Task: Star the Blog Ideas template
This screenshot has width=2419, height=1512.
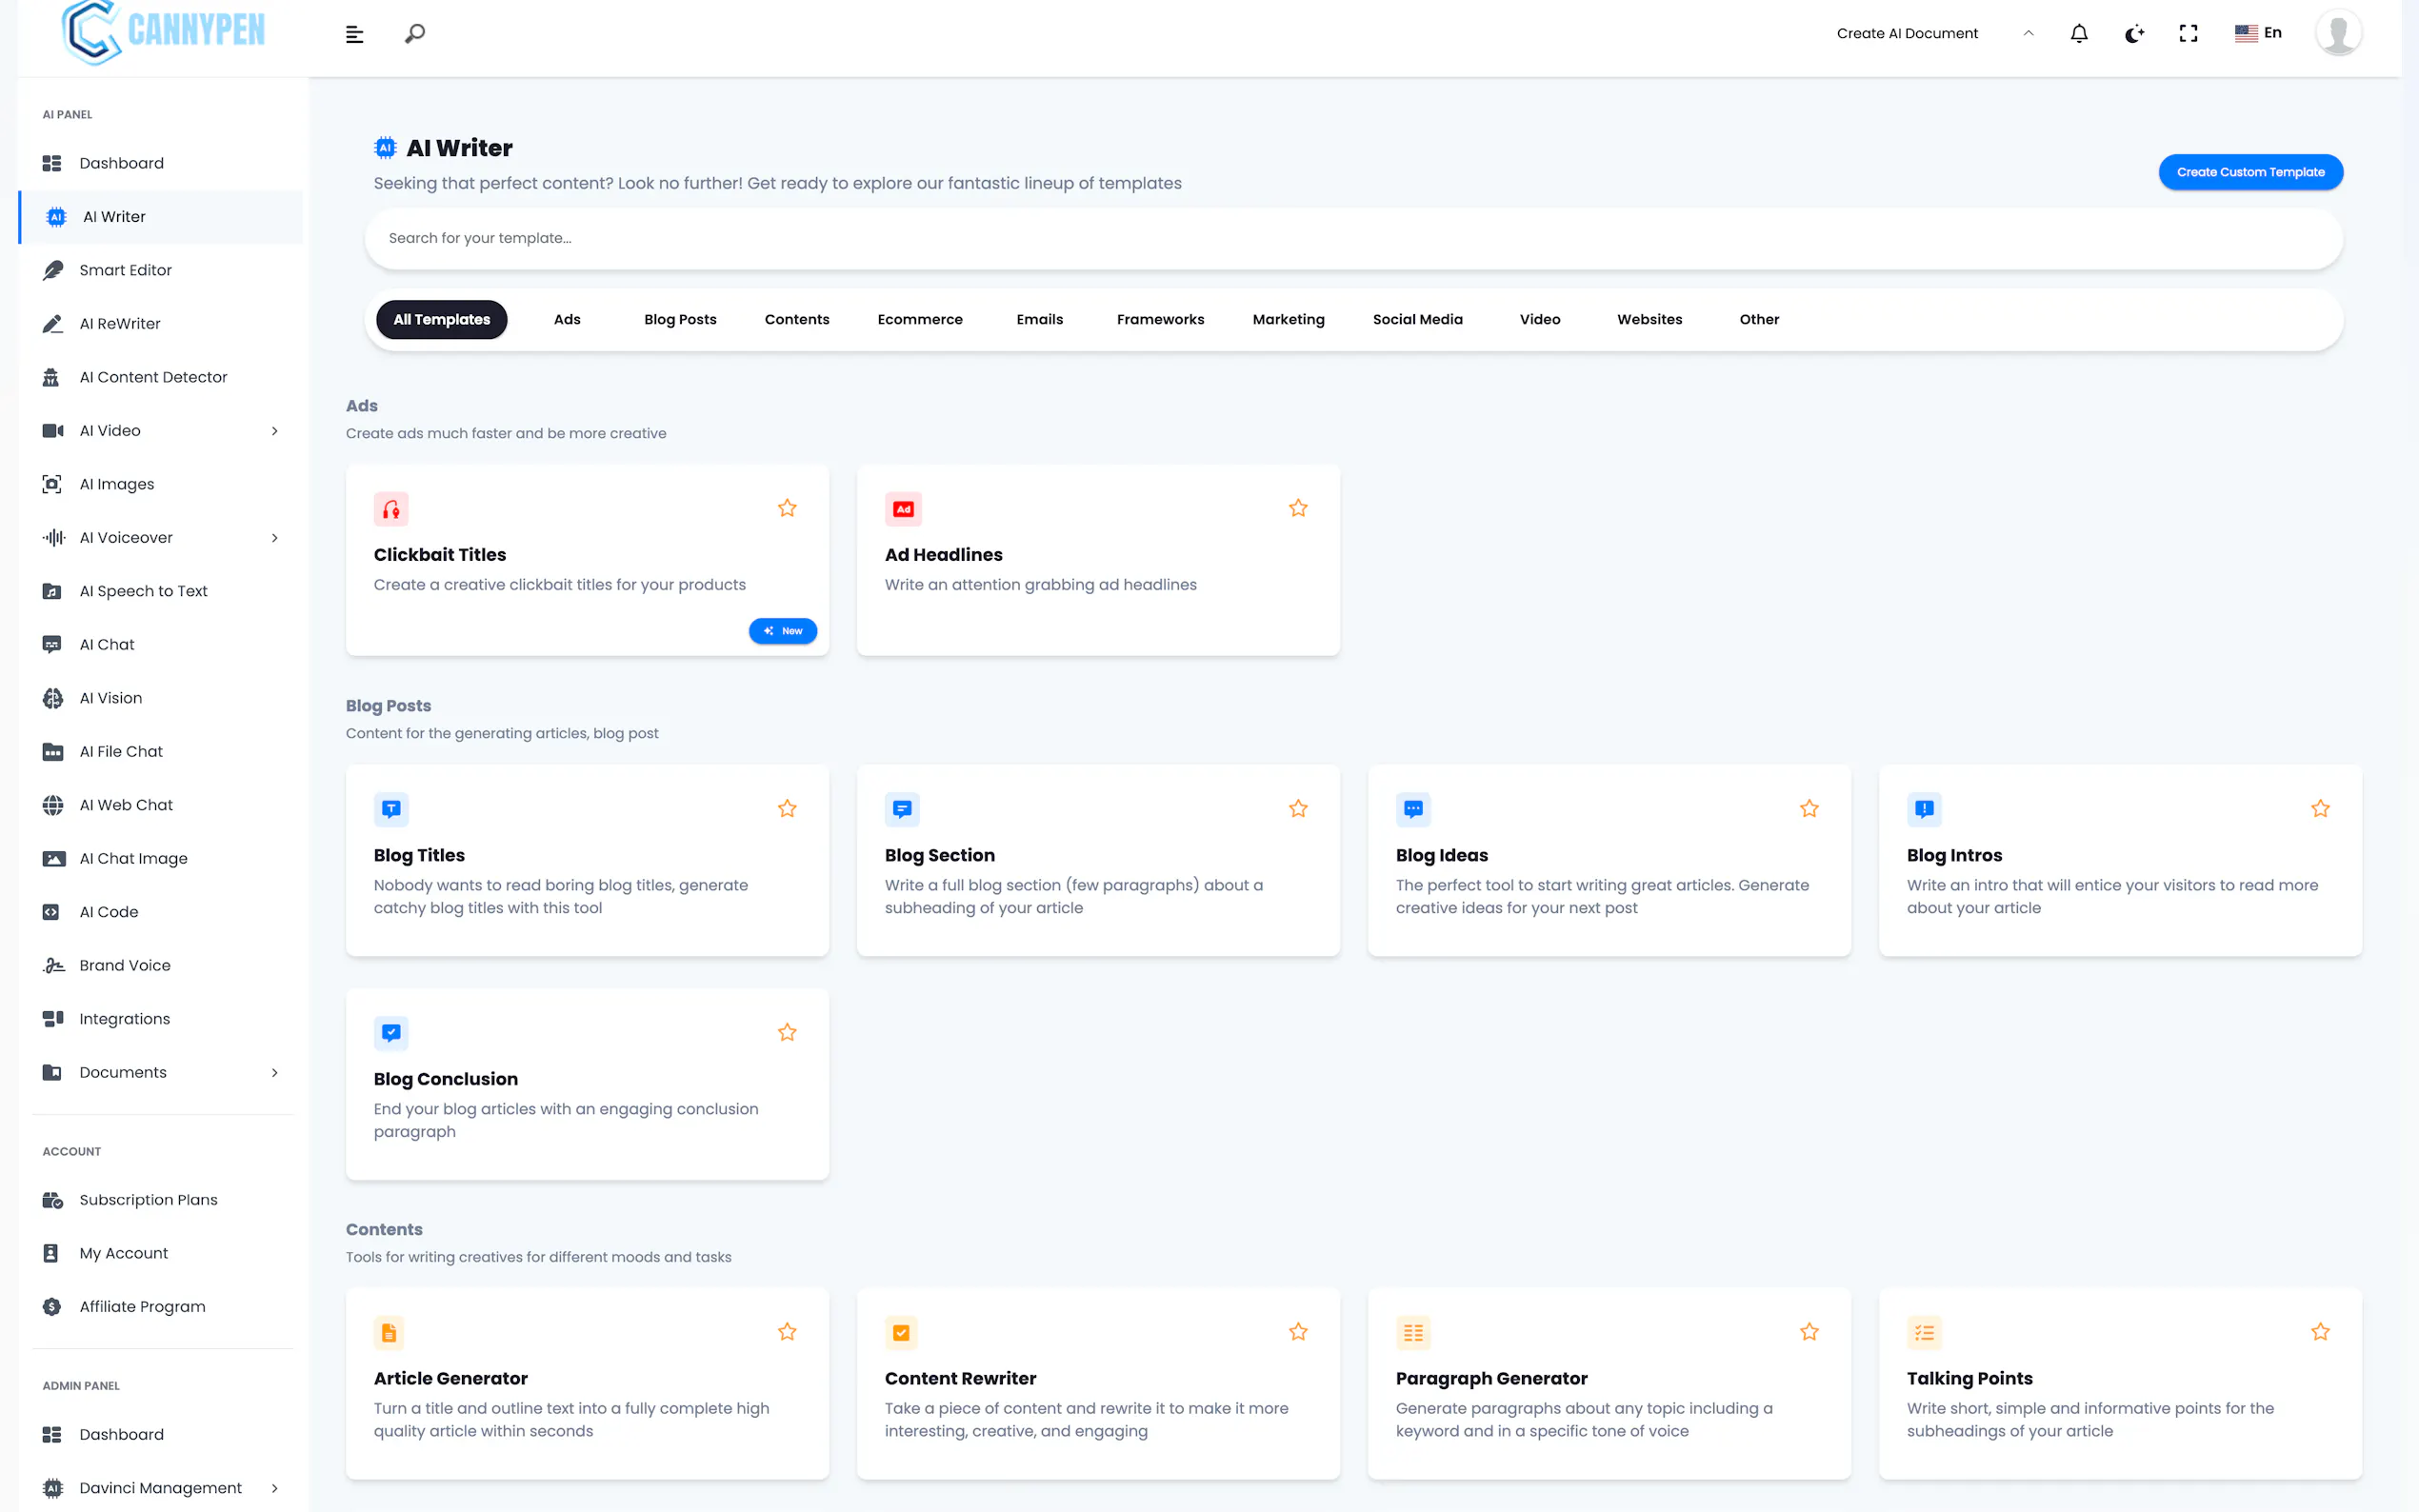Action: pos(1808,808)
